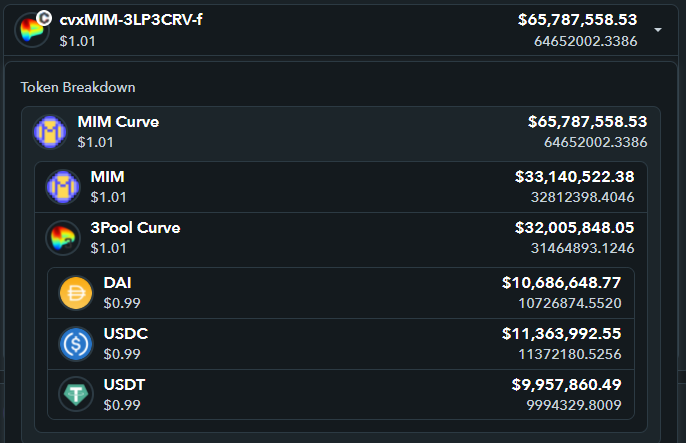
Task: Click the Token Breakdown heading
Action: (x=78, y=87)
